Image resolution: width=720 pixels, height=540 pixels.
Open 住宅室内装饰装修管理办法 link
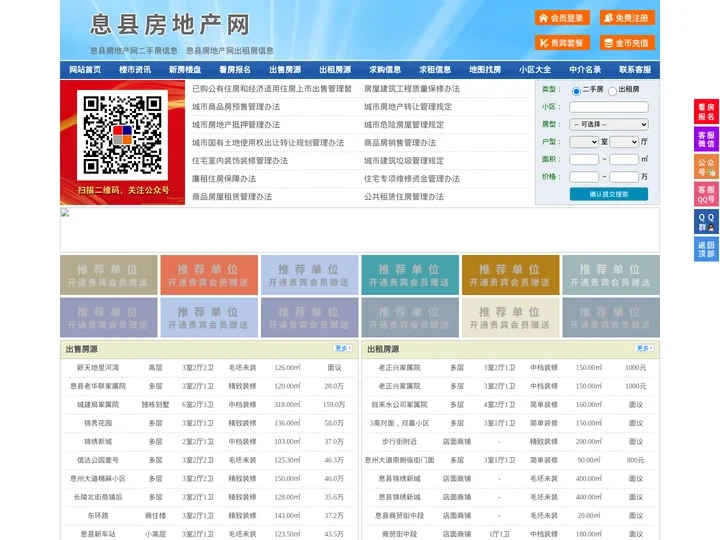pos(240,161)
